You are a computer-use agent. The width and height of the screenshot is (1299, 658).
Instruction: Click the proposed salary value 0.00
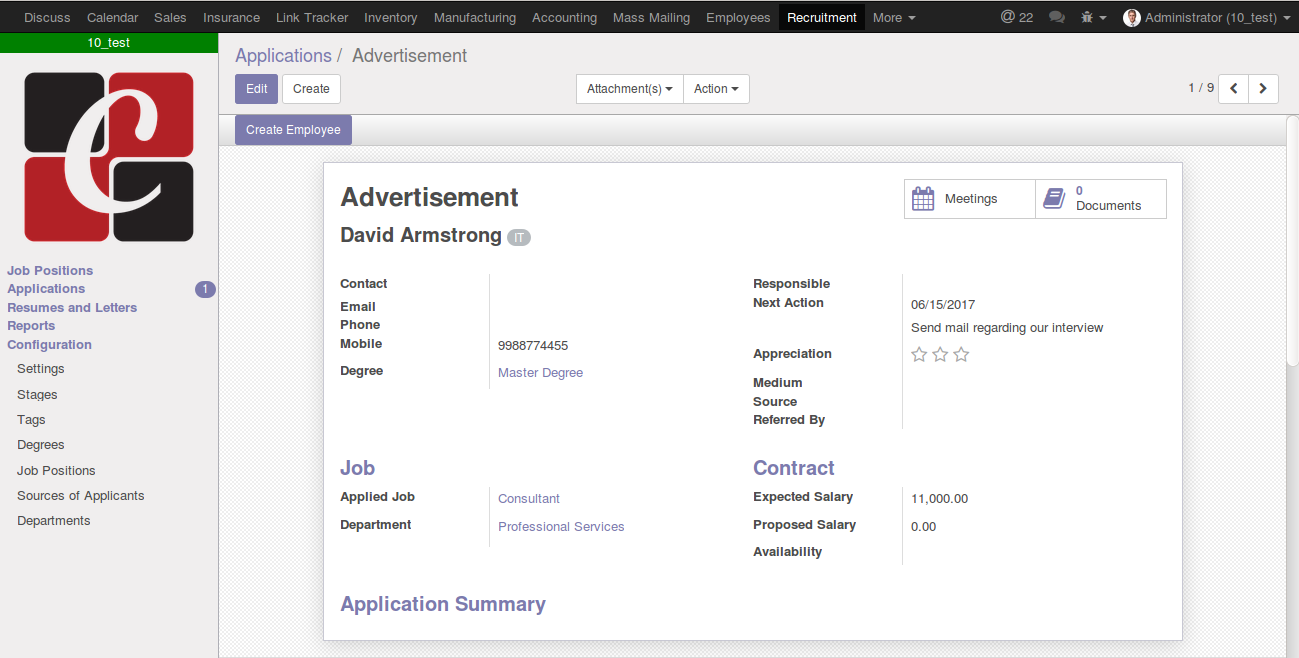point(924,527)
